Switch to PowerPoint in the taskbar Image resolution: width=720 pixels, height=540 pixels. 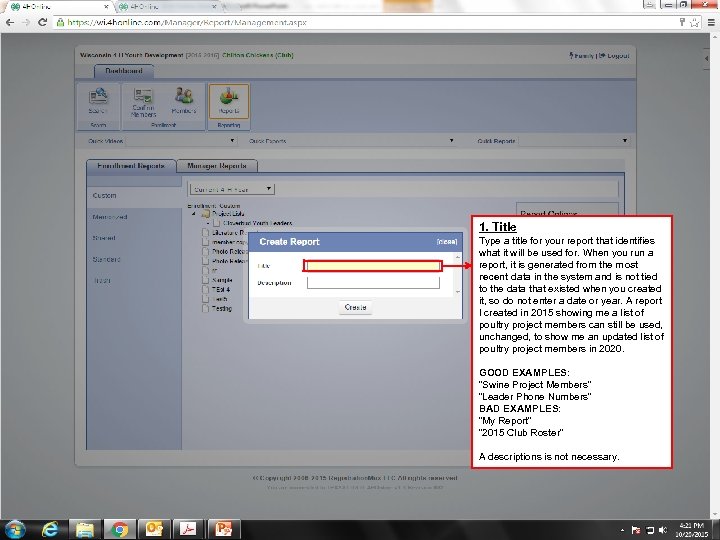tap(223, 530)
